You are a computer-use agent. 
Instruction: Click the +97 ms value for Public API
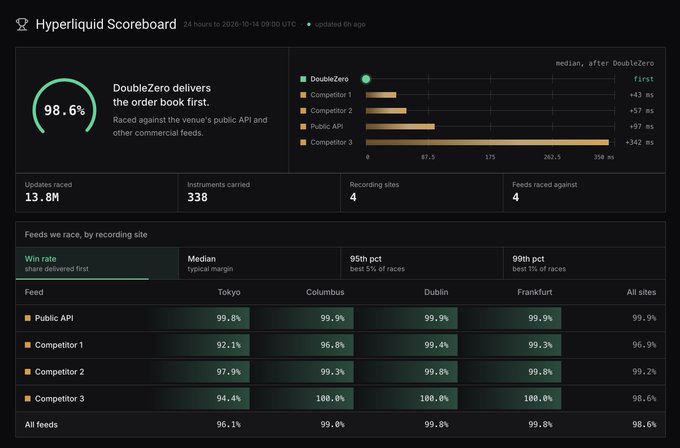[641, 126]
